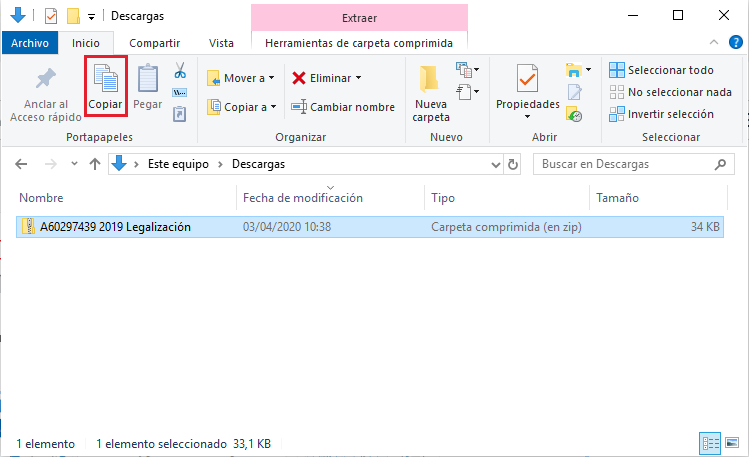The height and width of the screenshot is (457, 749).
Task: Click the copy path icon
Action: point(180,92)
